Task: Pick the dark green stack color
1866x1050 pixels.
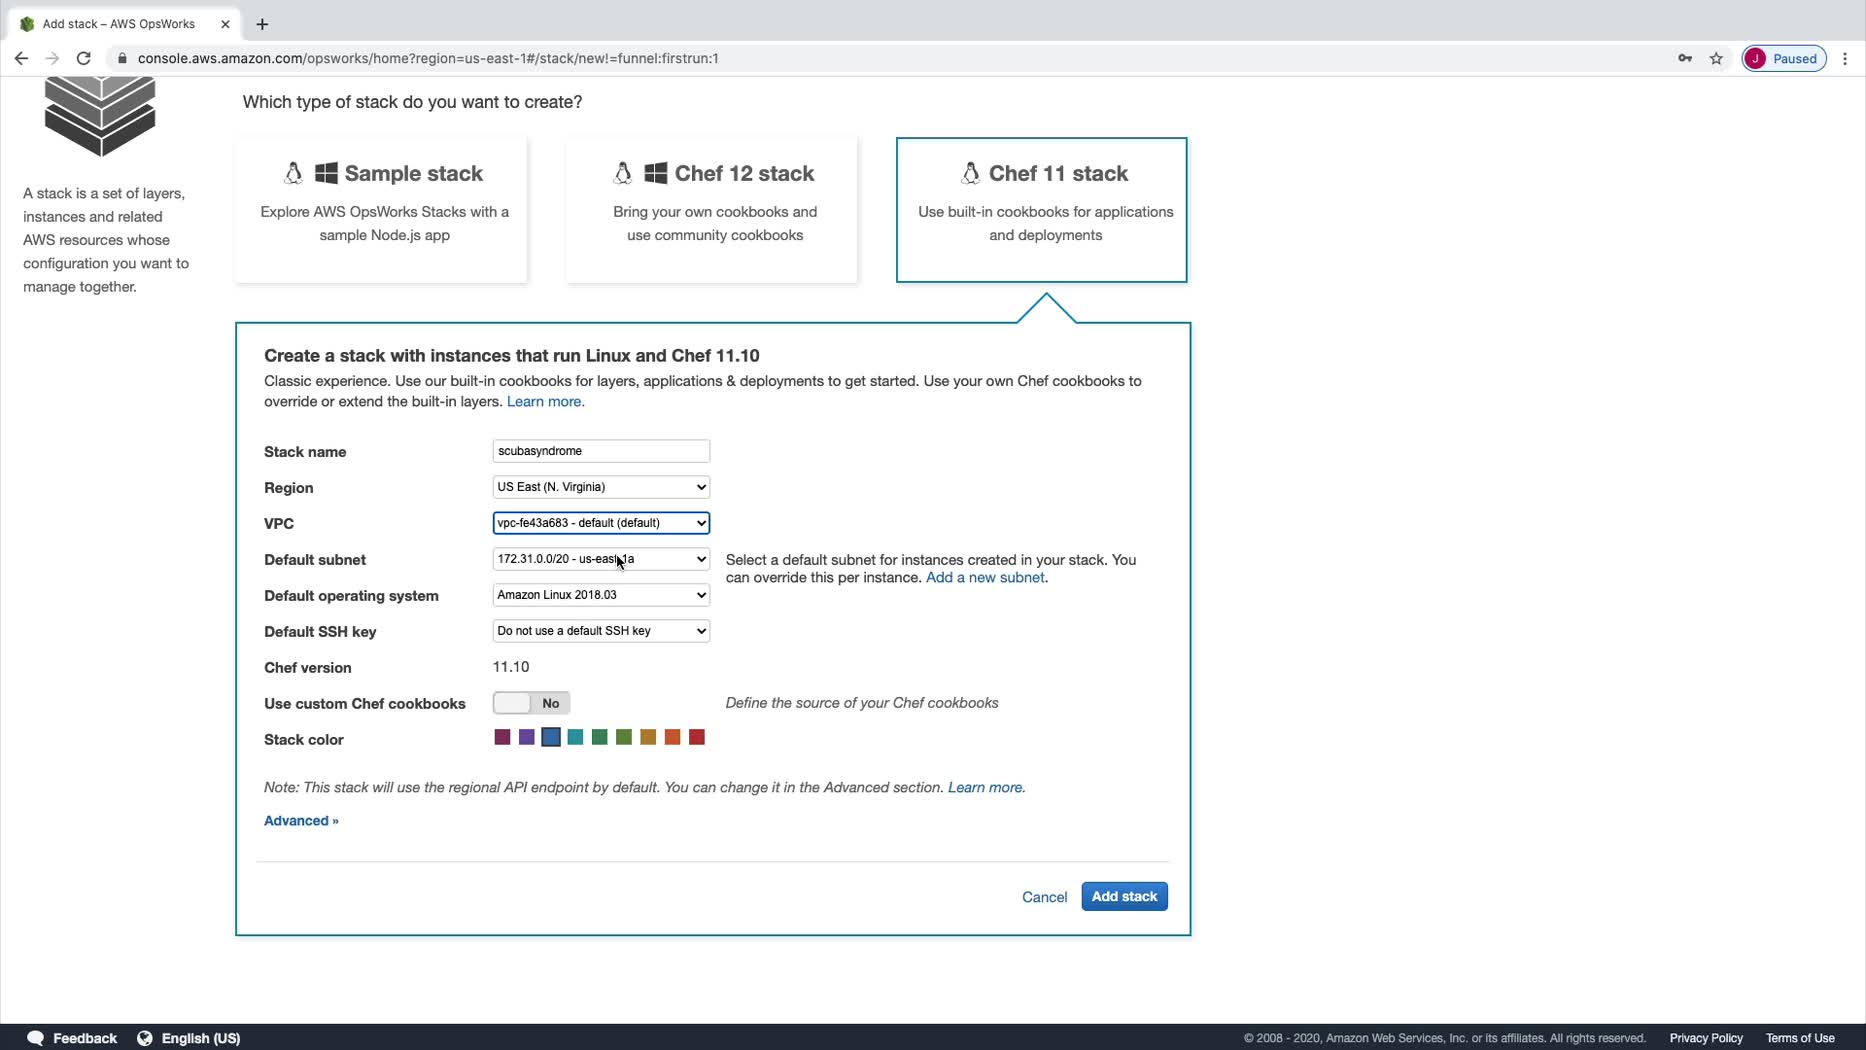Action: 600,737
